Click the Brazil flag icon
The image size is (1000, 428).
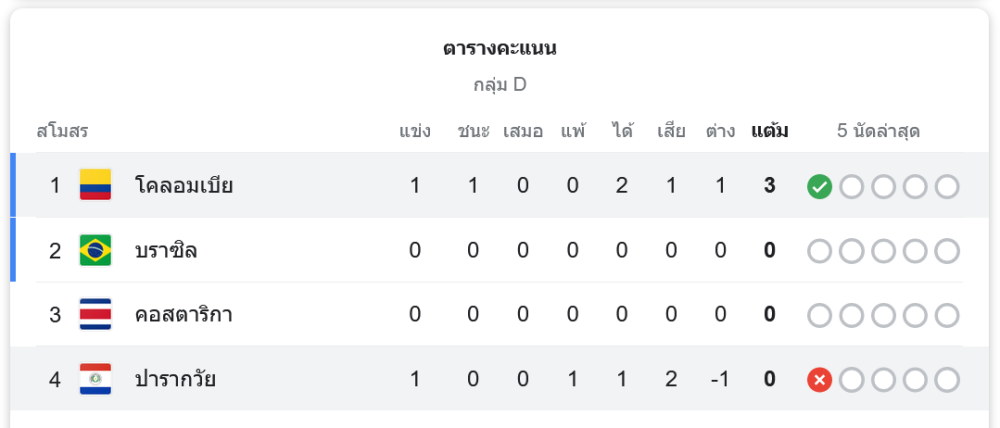[96, 250]
